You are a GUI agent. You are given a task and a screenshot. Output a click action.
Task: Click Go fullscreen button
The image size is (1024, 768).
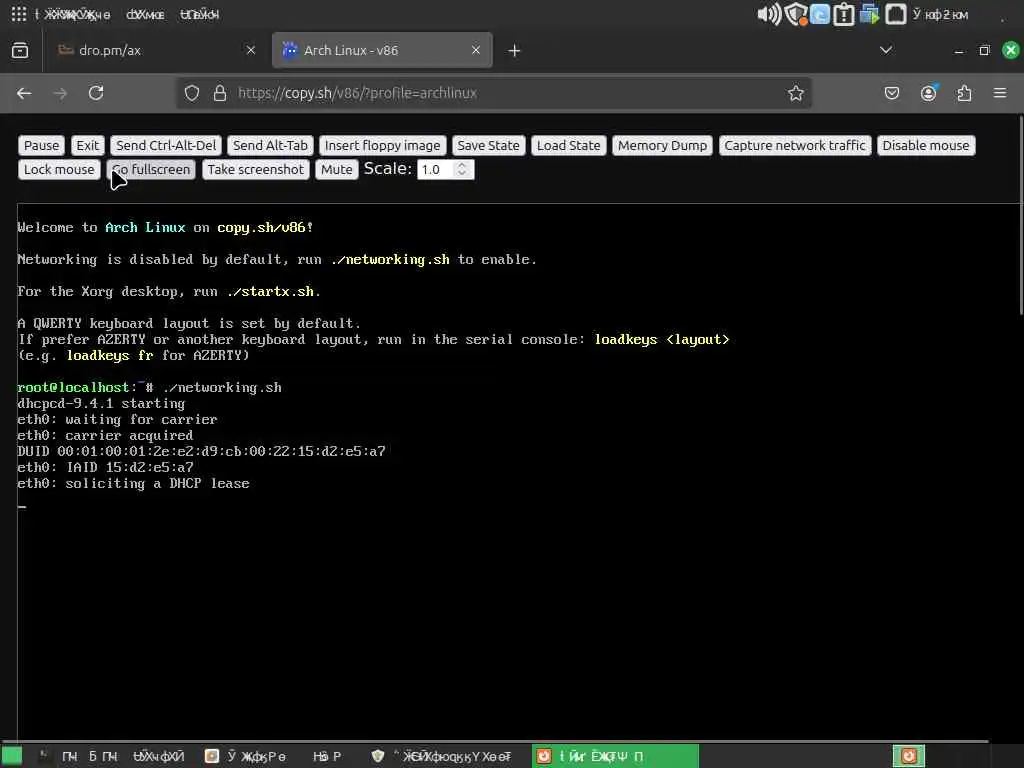(x=152, y=170)
